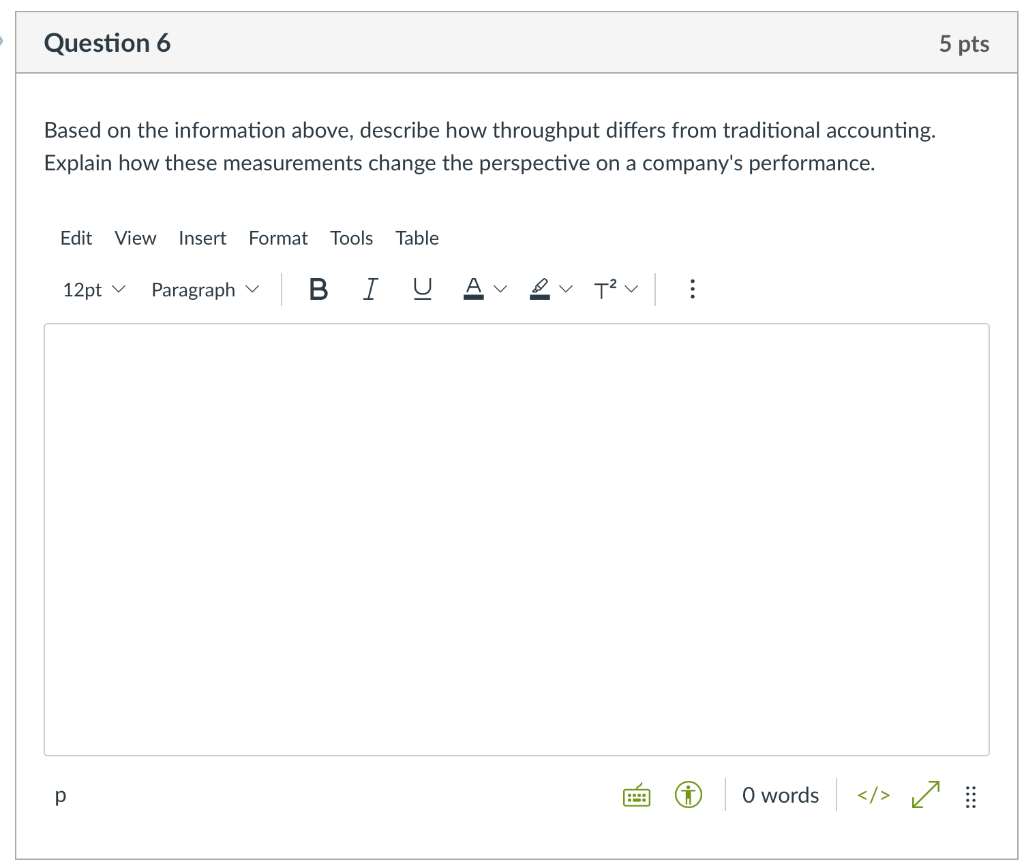1024x864 pixels.
Task: Open the accessibility checker
Action: pos(687,796)
